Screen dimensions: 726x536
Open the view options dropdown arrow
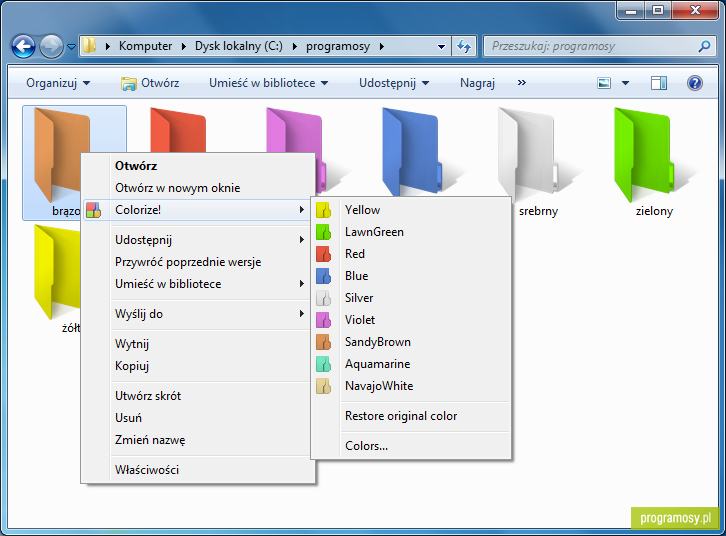[x=625, y=83]
